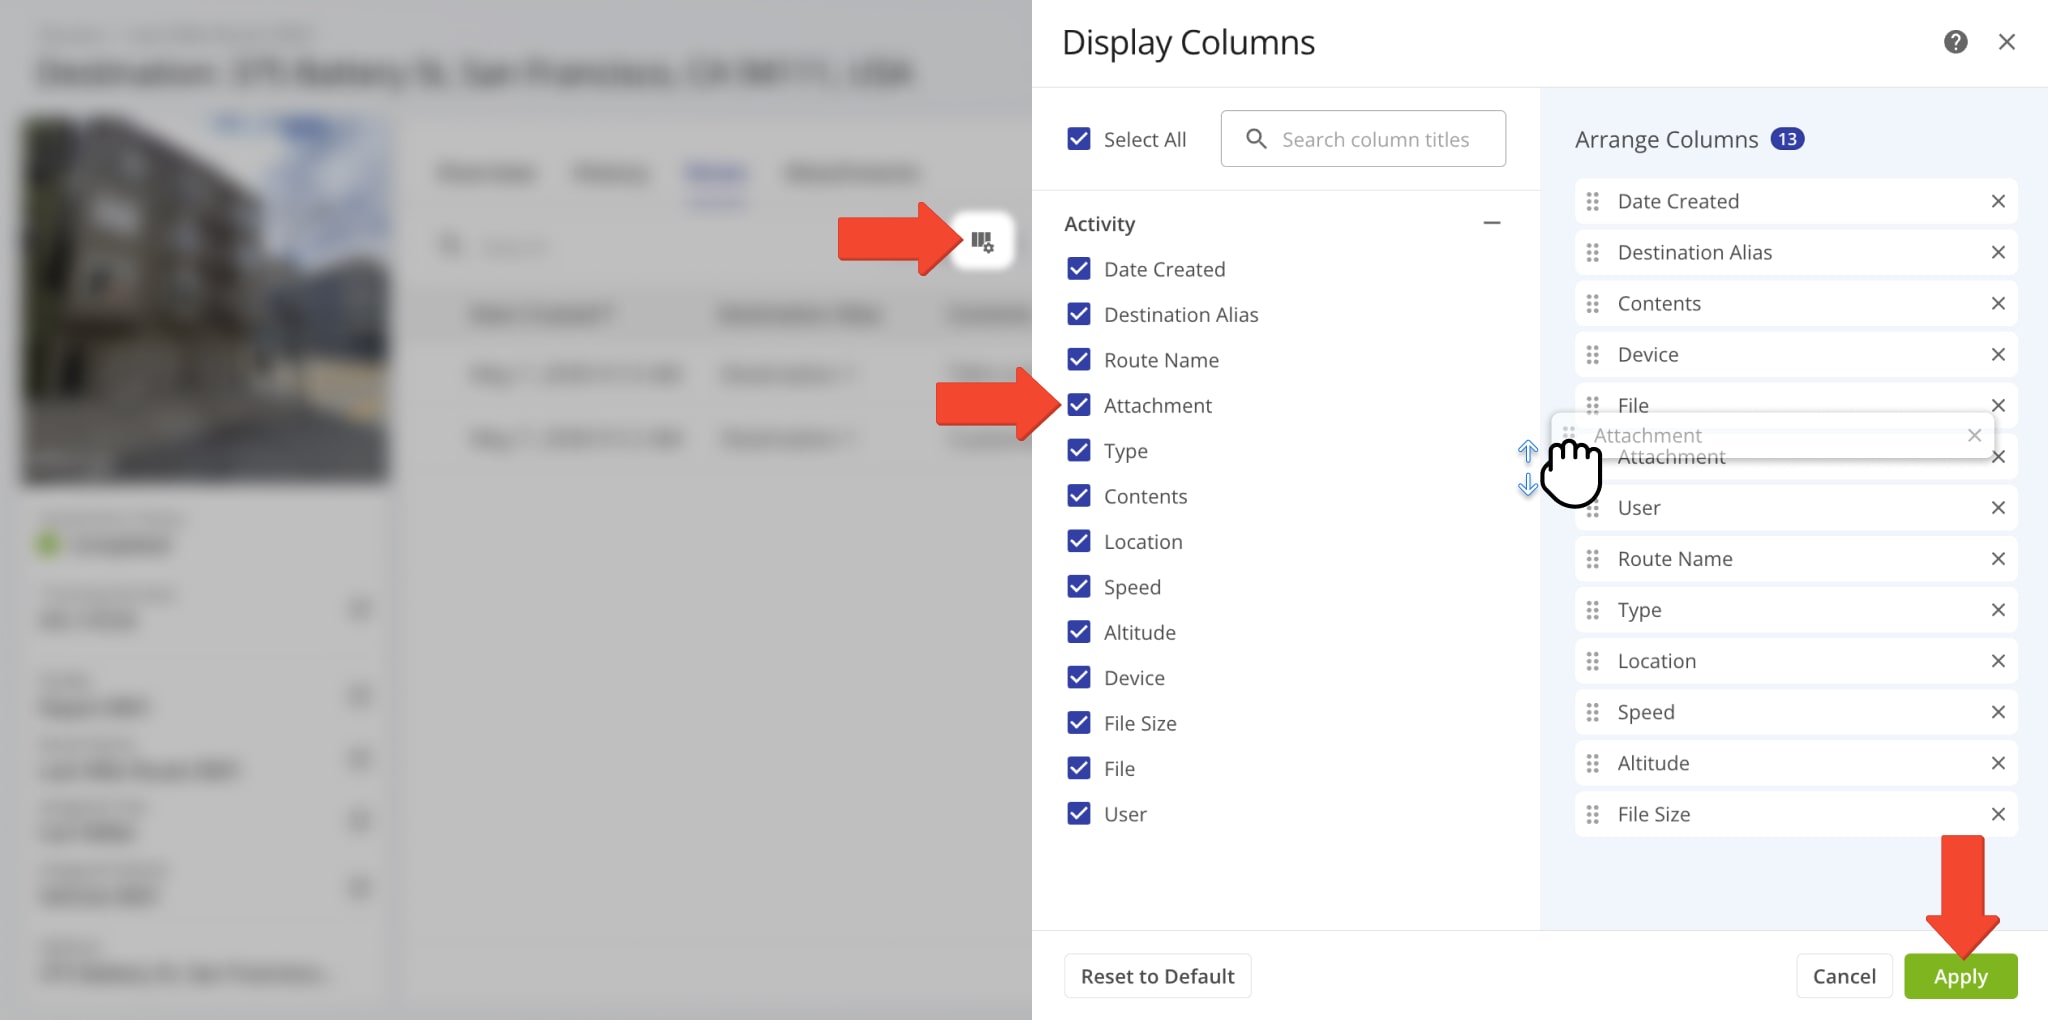The image size is (2048, 1020).
Task: Remove Destination Alias from arranged columns
Action: point(1997,252)
